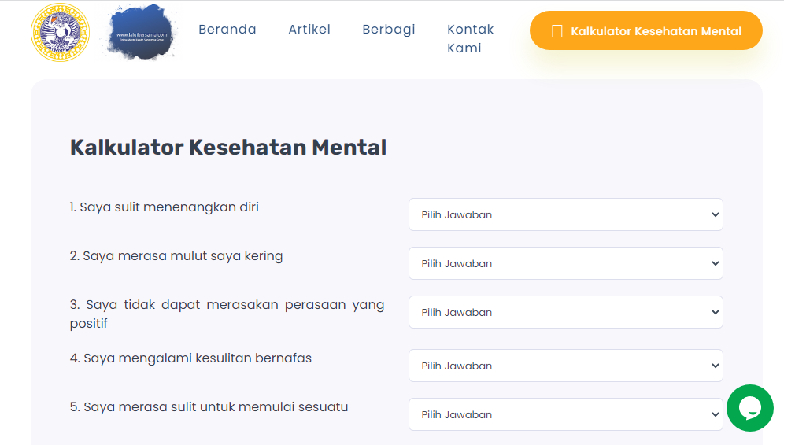Open the dropdown for 'kesulitan bernafas'
Screen dimensions: 790x445
pyautogui.click(x=566, y=366)
